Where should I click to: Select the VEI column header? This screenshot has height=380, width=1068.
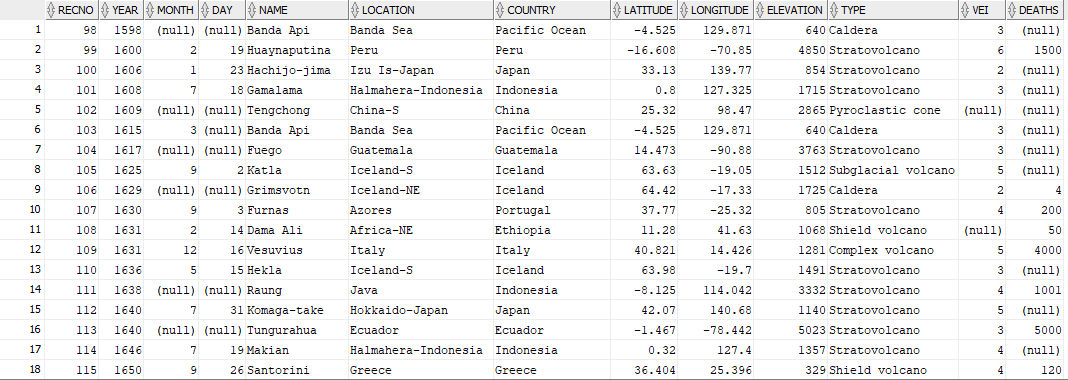[x=982, y=10]
